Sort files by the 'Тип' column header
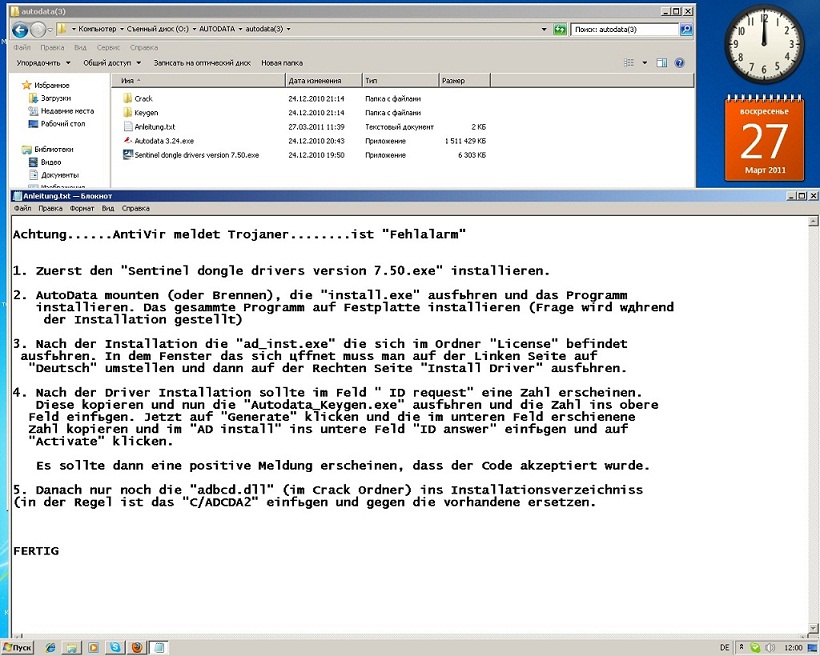The width and height of the screenshot is (820, 656). coord(400,81)
